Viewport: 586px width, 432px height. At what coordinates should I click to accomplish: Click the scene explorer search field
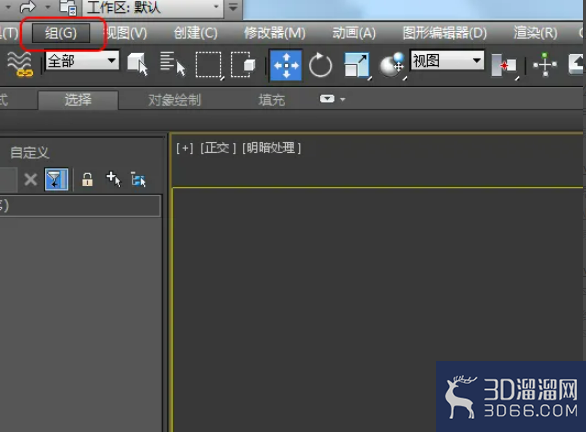click(9, 179)
